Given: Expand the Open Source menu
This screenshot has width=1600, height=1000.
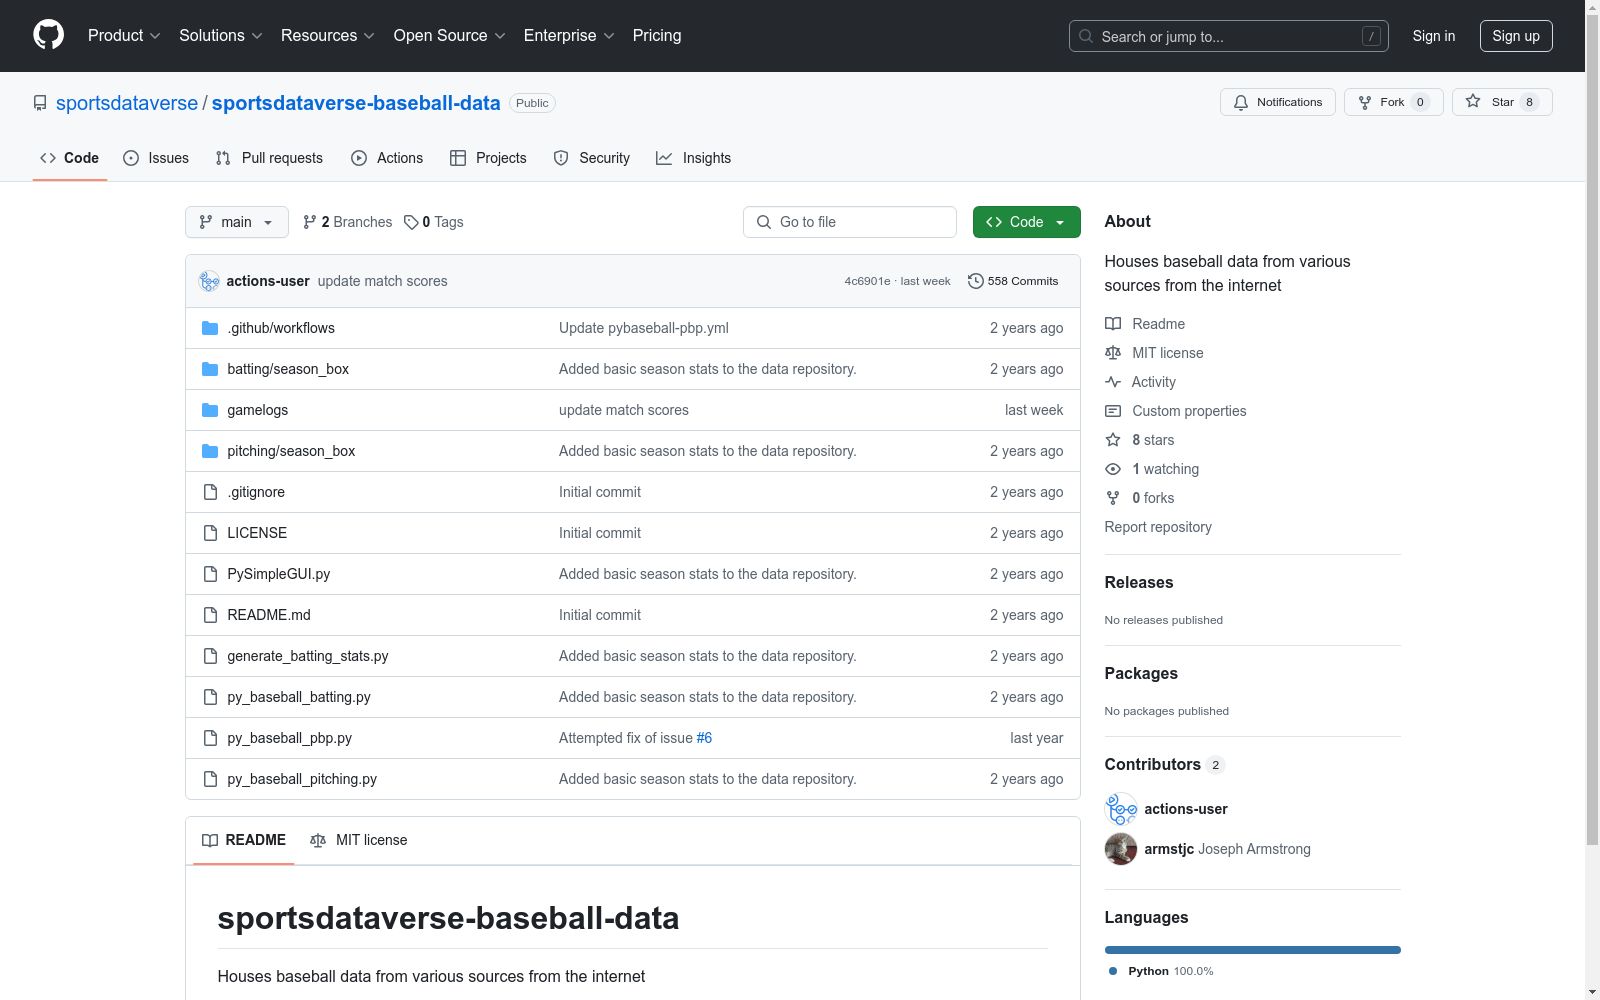Looking at the screenshot, I should (x=450, y=35).
